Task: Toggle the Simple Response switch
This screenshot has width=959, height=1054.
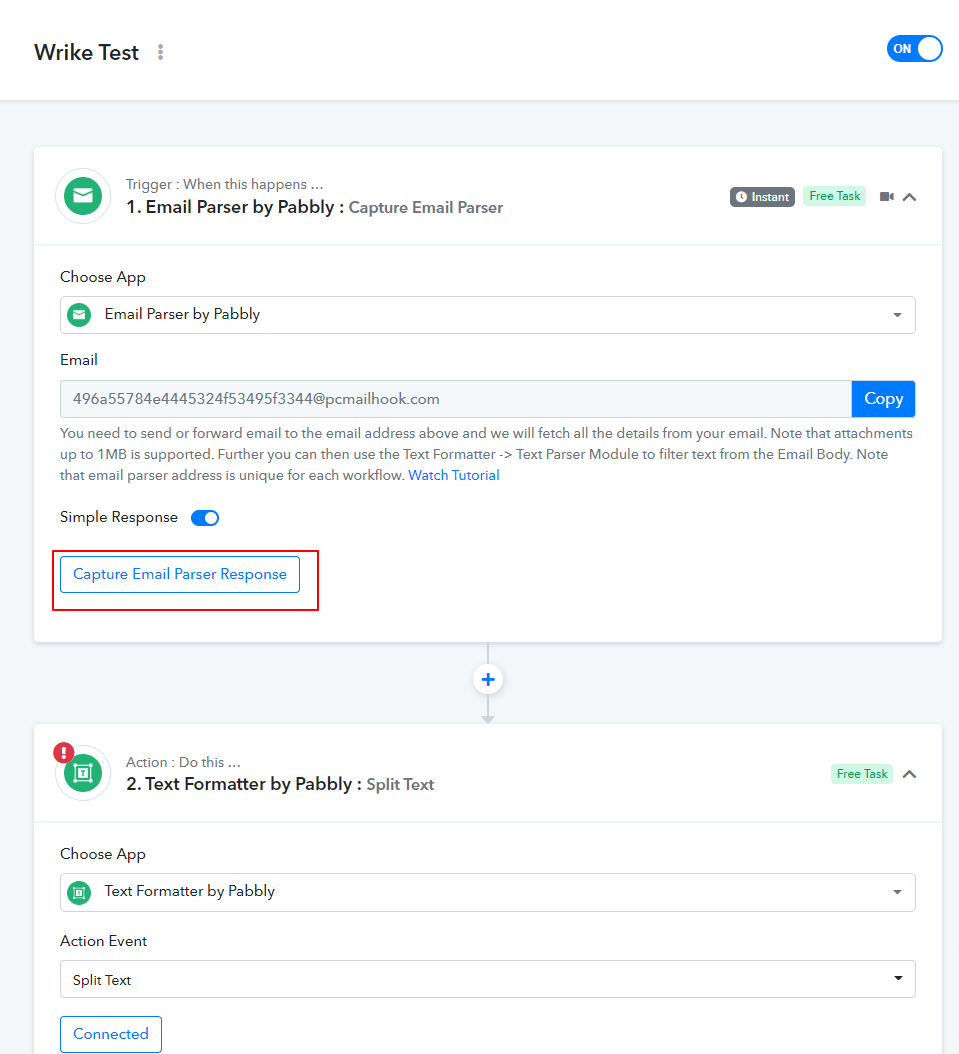Action: coord(205,518)
